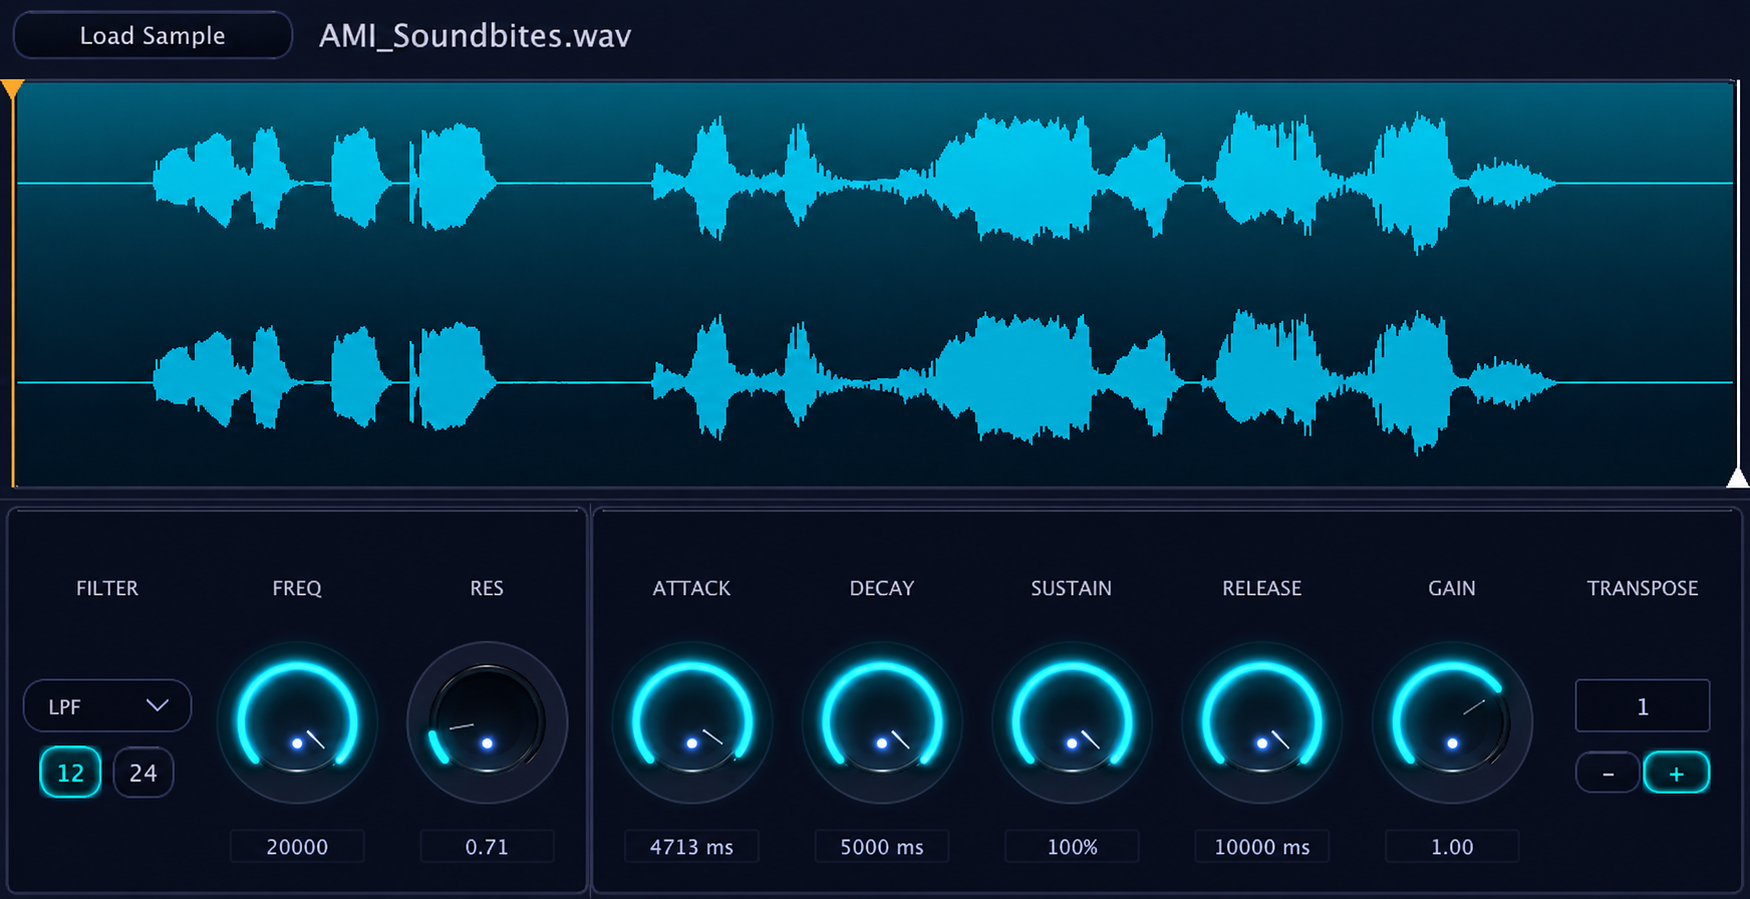Select the 24 dB filter slope
The image size is (1750, 899).
point(143,772)
